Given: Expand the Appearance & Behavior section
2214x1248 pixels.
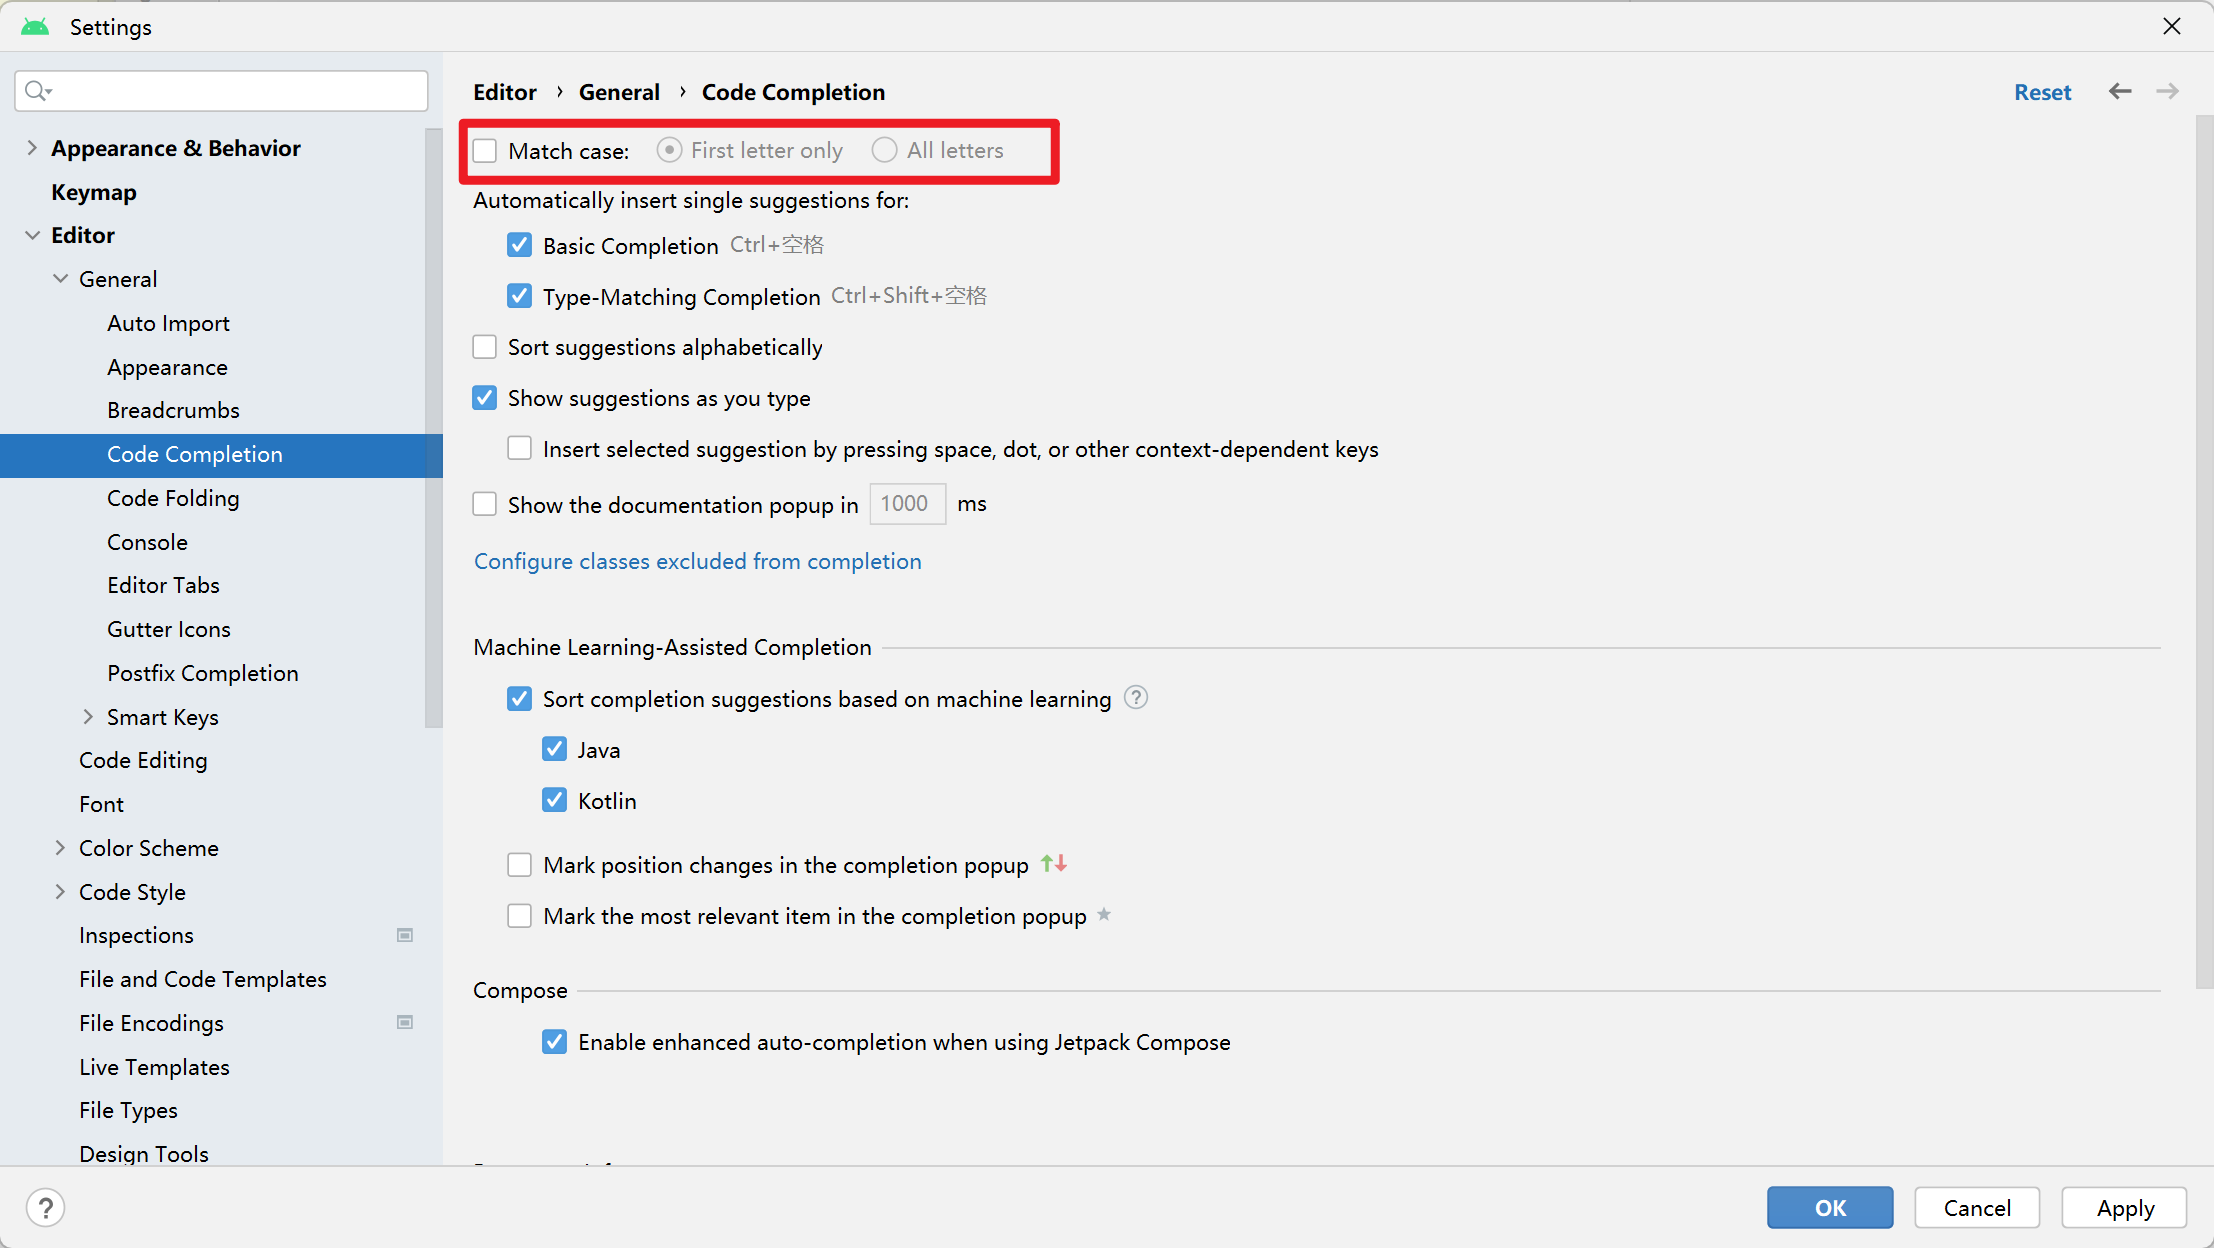Looking at the screenshot, I should 33,147.
